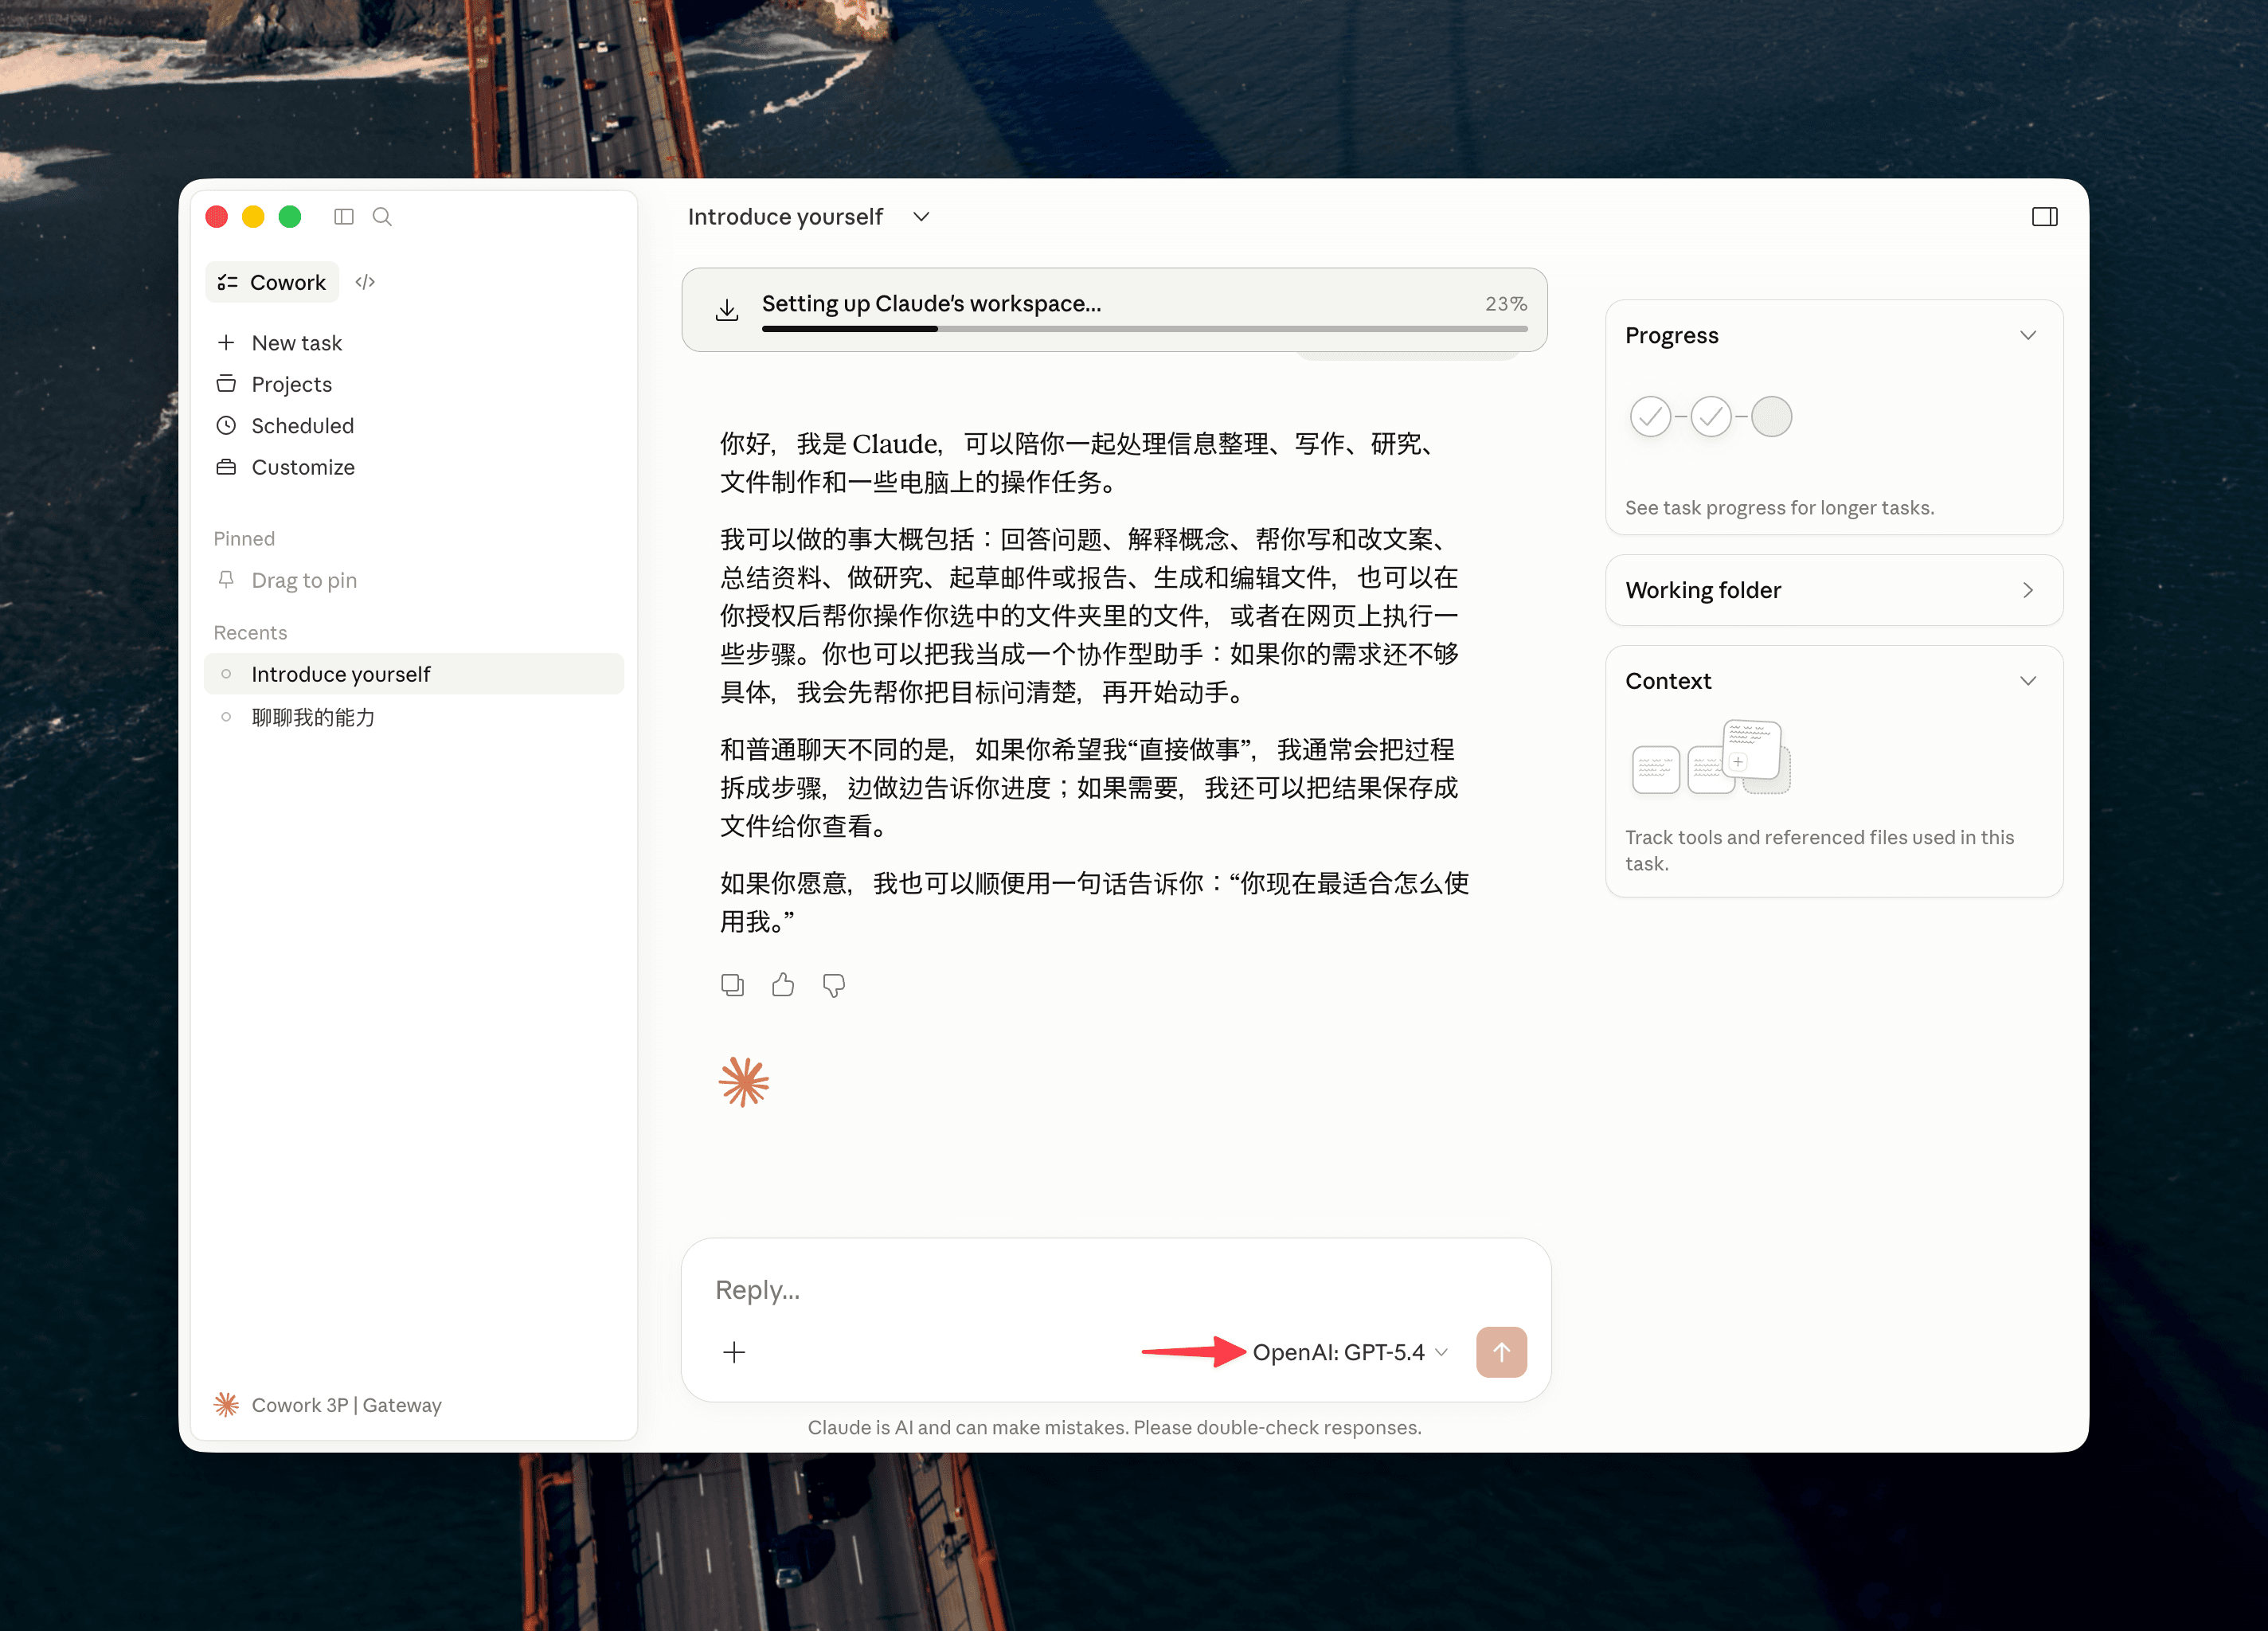
Task: Collapse the Progress panel
Action: [2027, 335]
